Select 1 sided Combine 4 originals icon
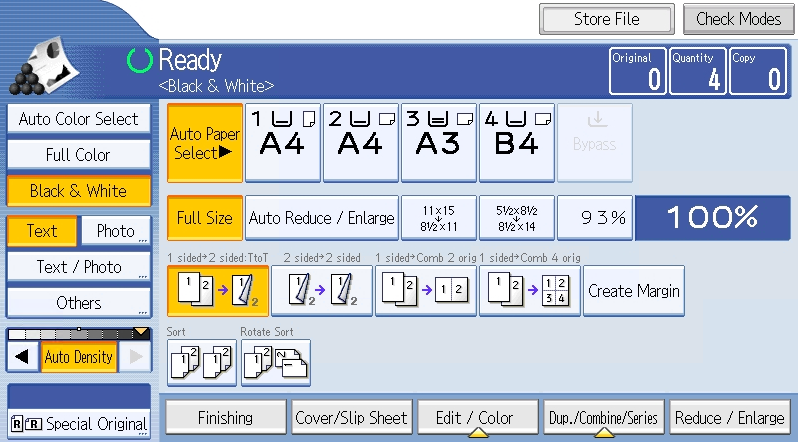Viewport: 798px width, 442px height. [x=529, y=291]
